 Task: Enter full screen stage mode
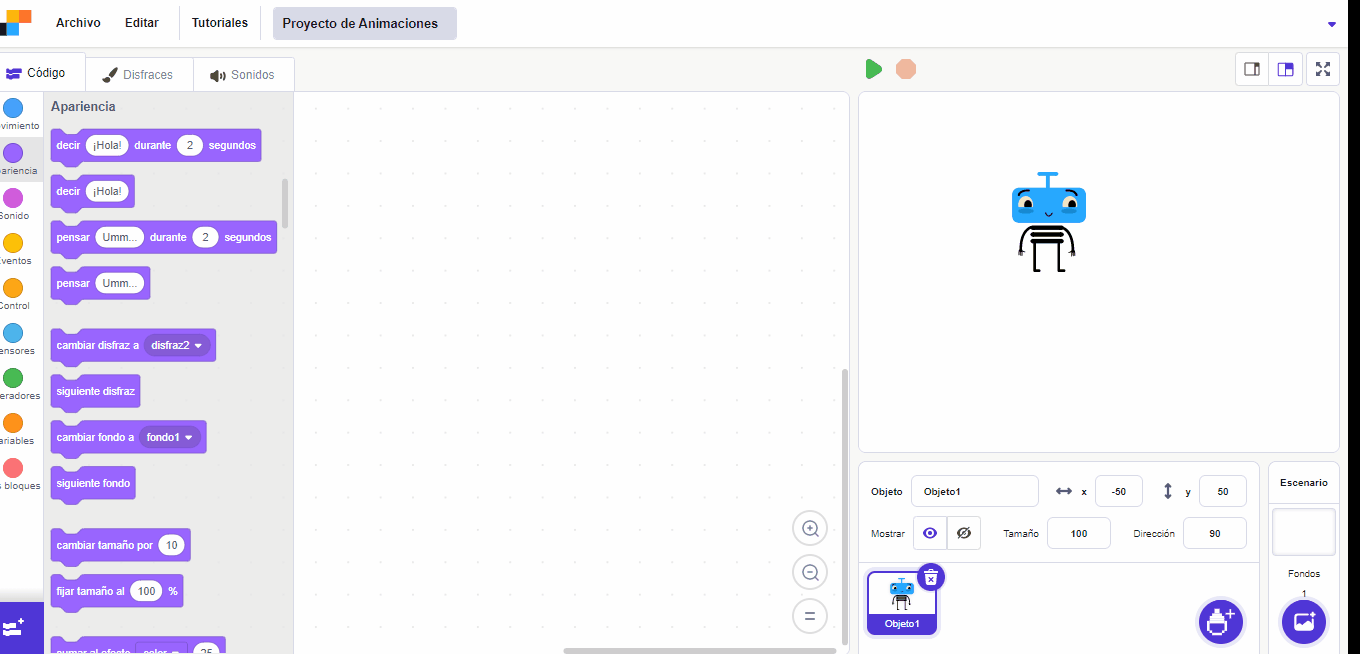point(1323,69)
